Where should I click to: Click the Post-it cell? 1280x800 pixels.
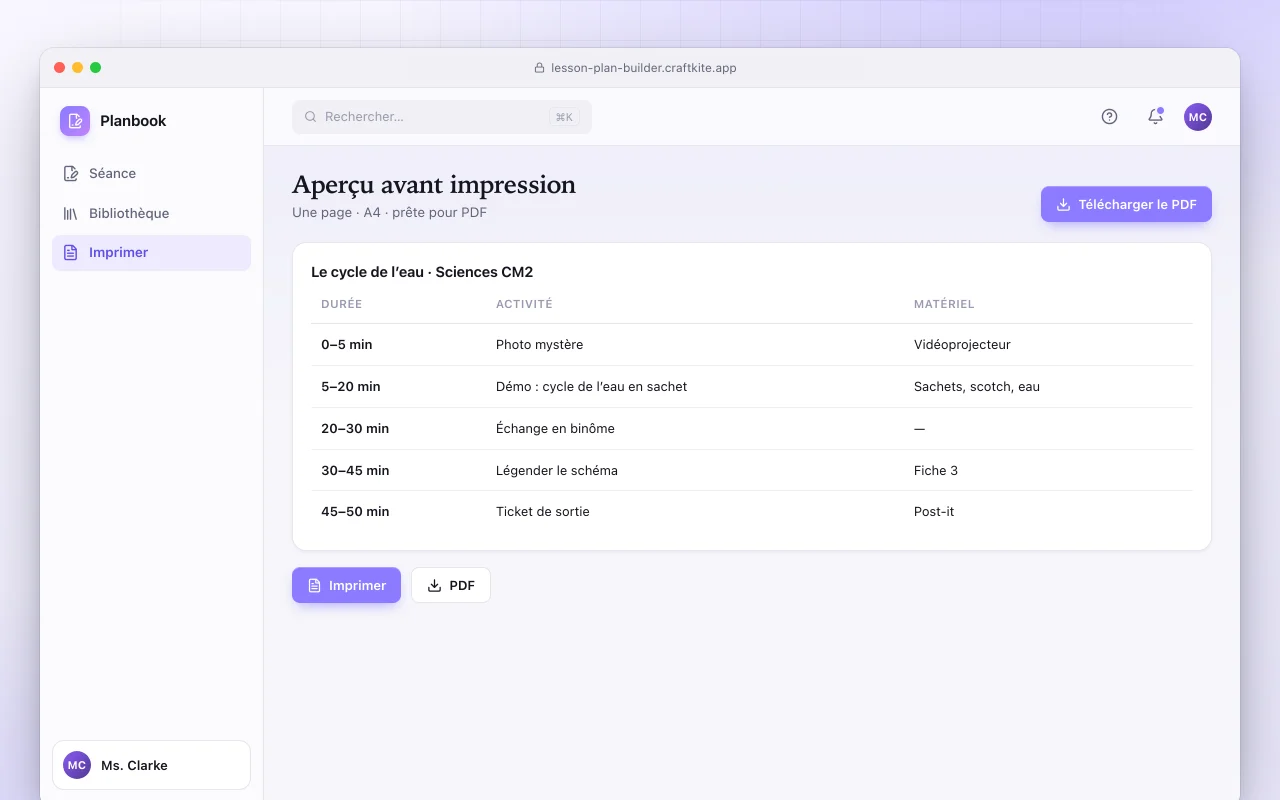click(934, 512)
